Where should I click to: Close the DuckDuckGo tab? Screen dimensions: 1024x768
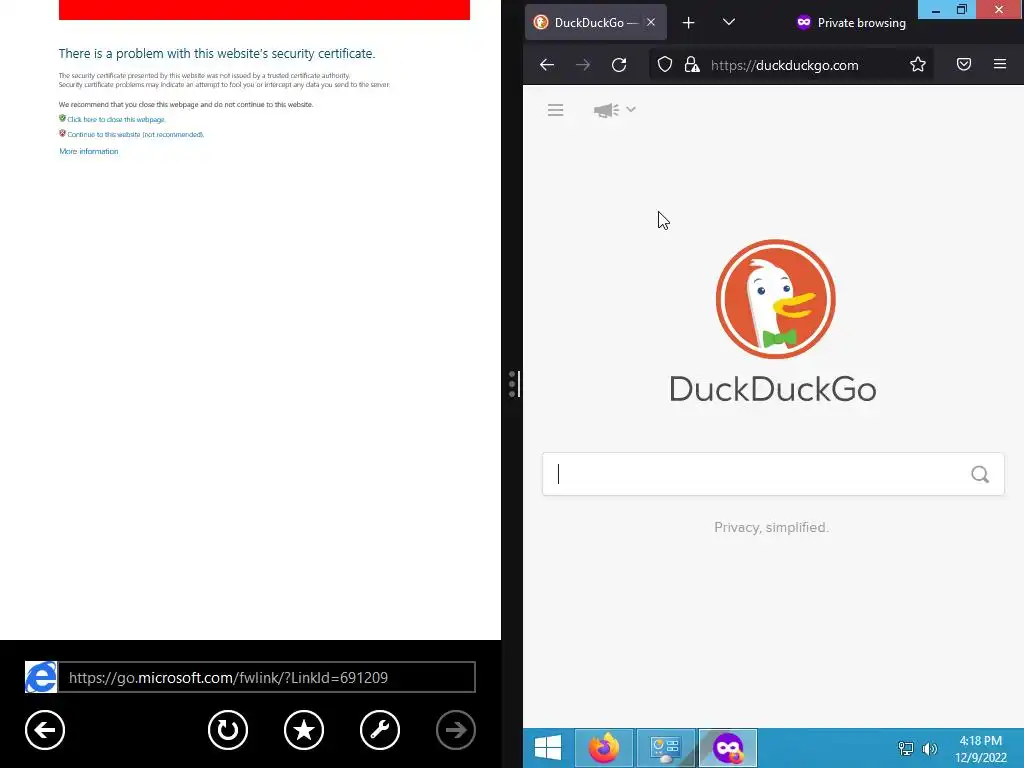click(x=651, y=23)
